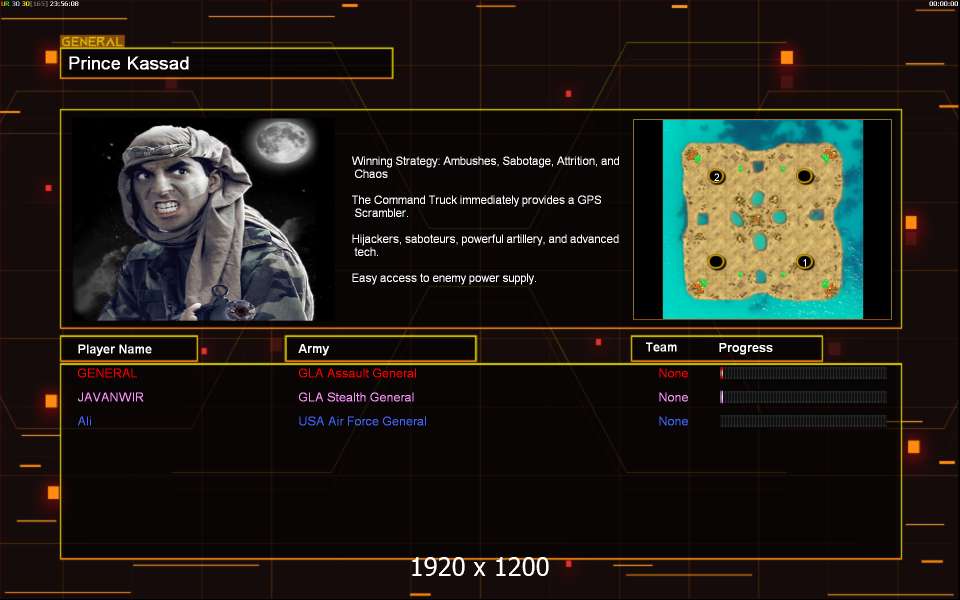Select start position marker 2 on map

[716, 177]
